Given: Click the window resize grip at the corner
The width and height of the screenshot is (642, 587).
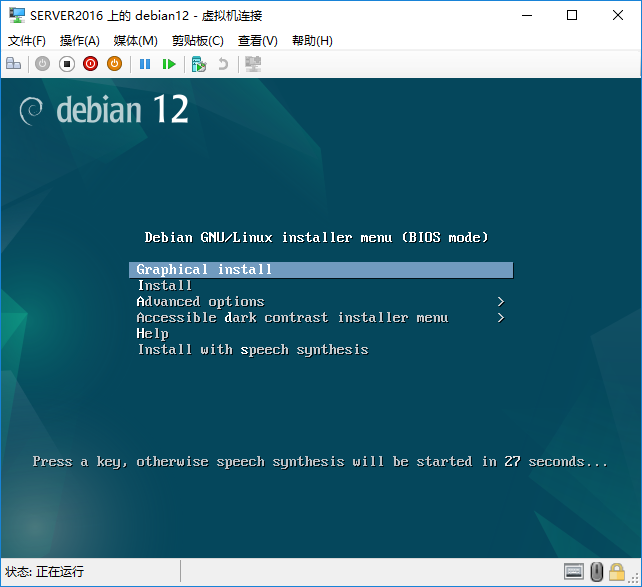Looking at the screenshot, I should [635, 579].
